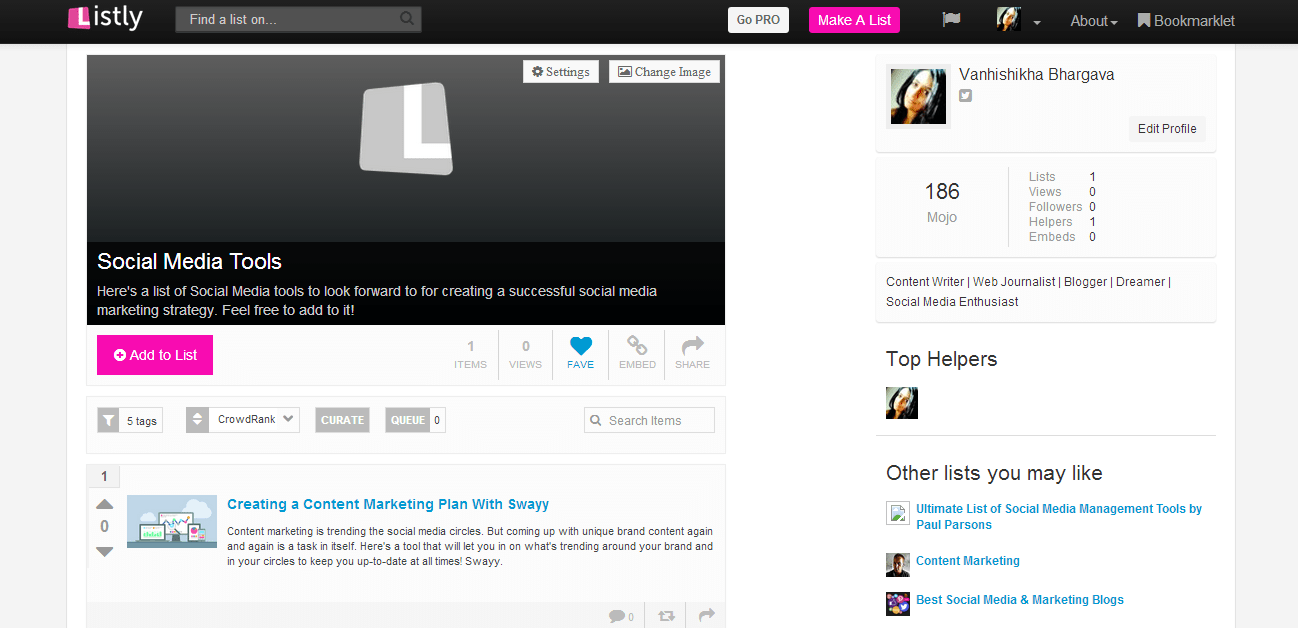This screenshot has width=1298, height=628.
Task: Click the Social Media Tools list title
Action: 190,262
